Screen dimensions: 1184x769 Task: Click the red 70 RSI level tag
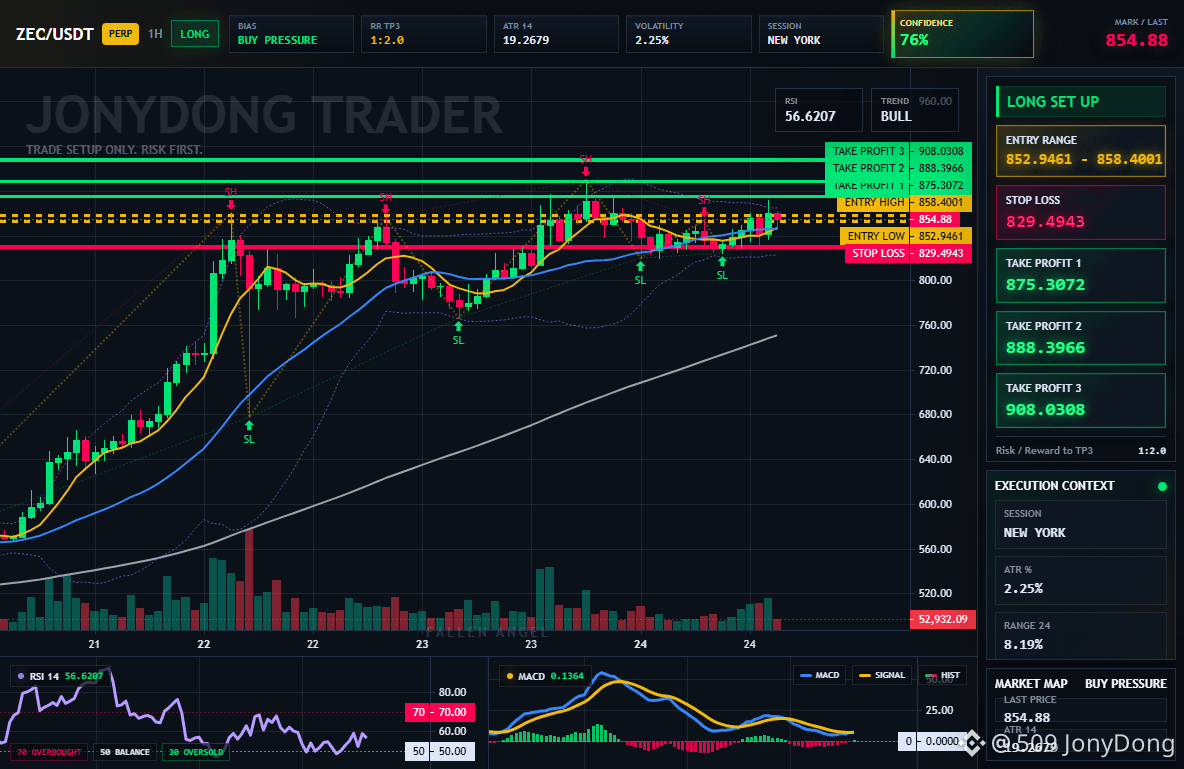(x=439, y=712)
